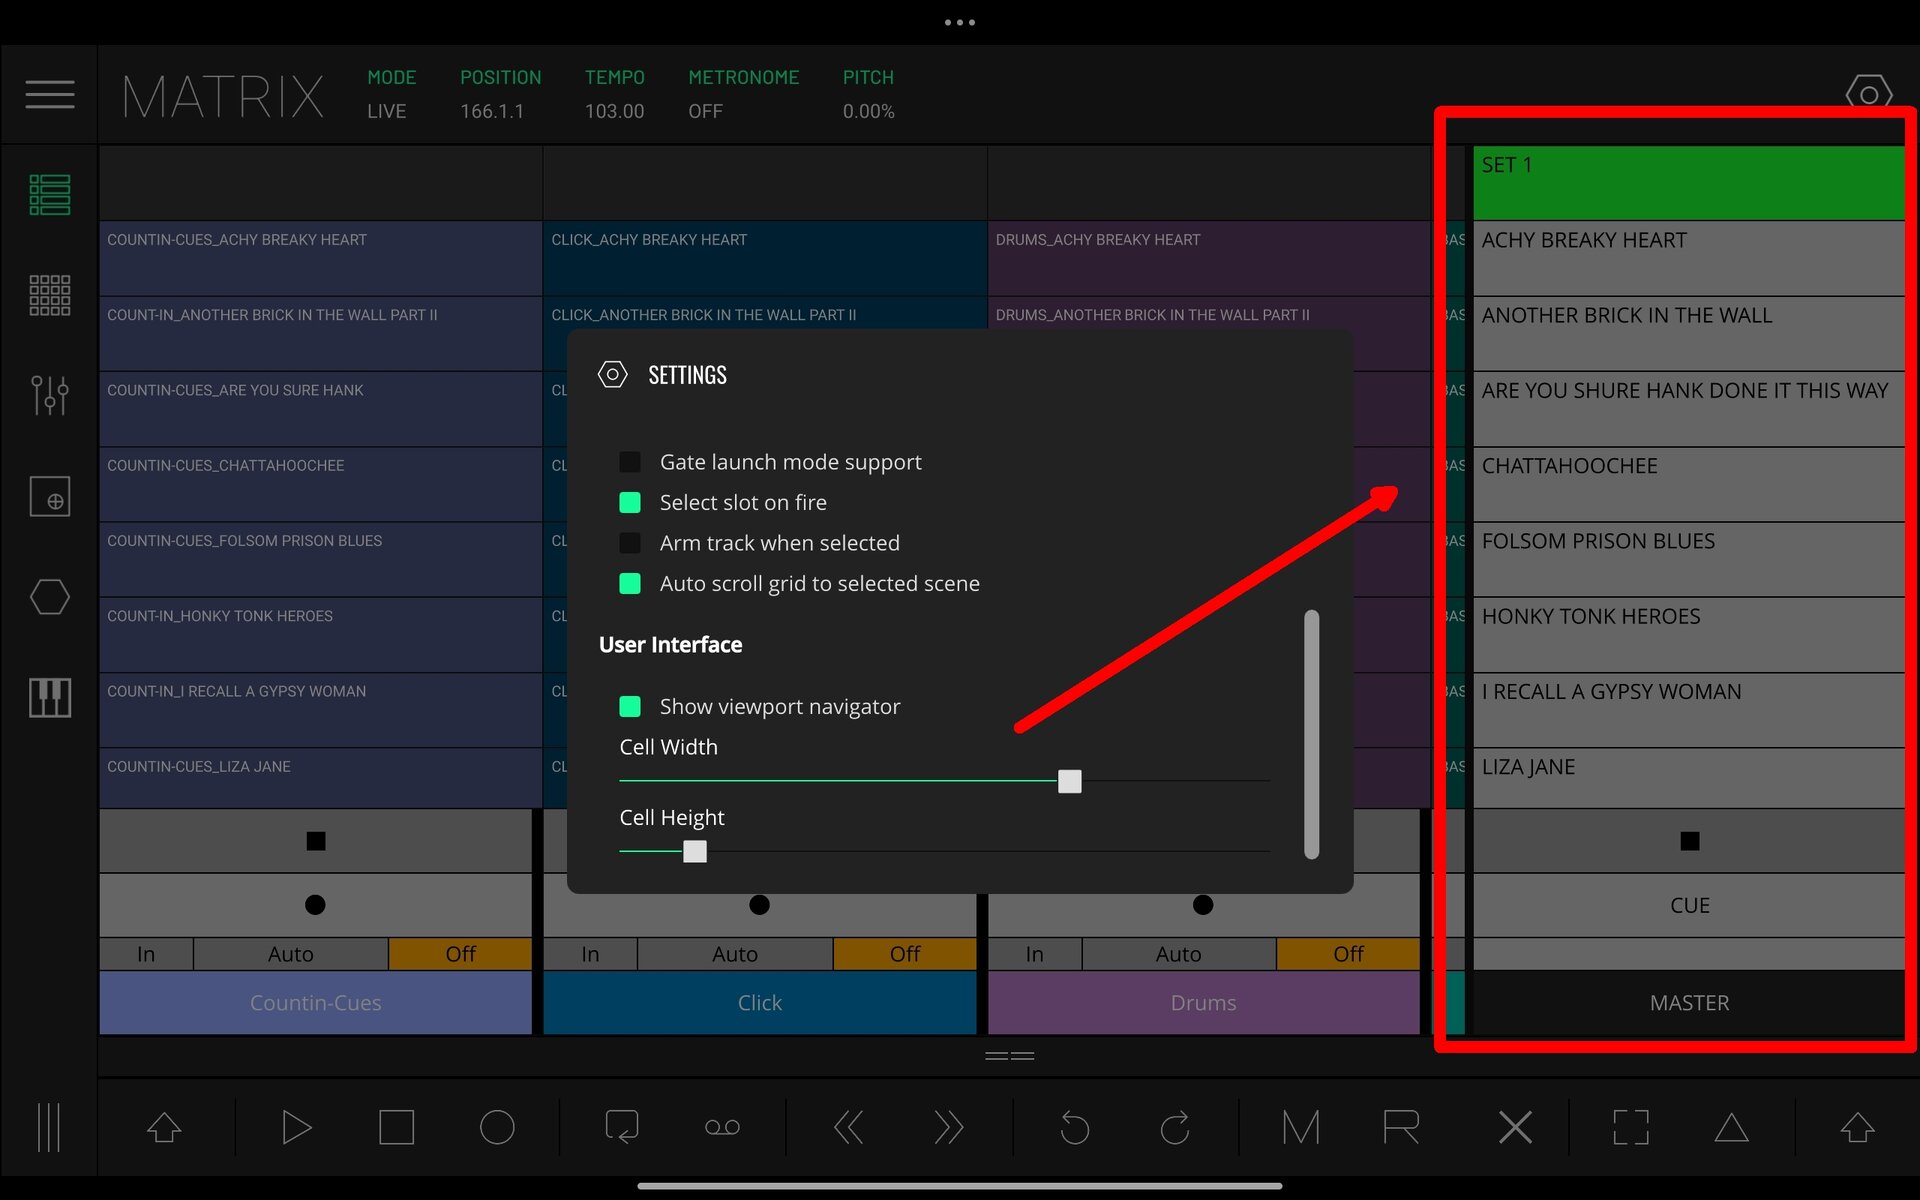Jump backward with double left chevrons
1920x1200 pixels.
[848, 1128]
